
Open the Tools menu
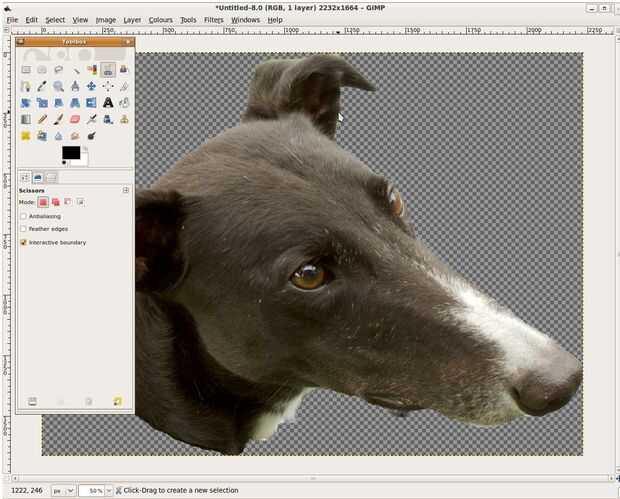[x=188, y=20]
